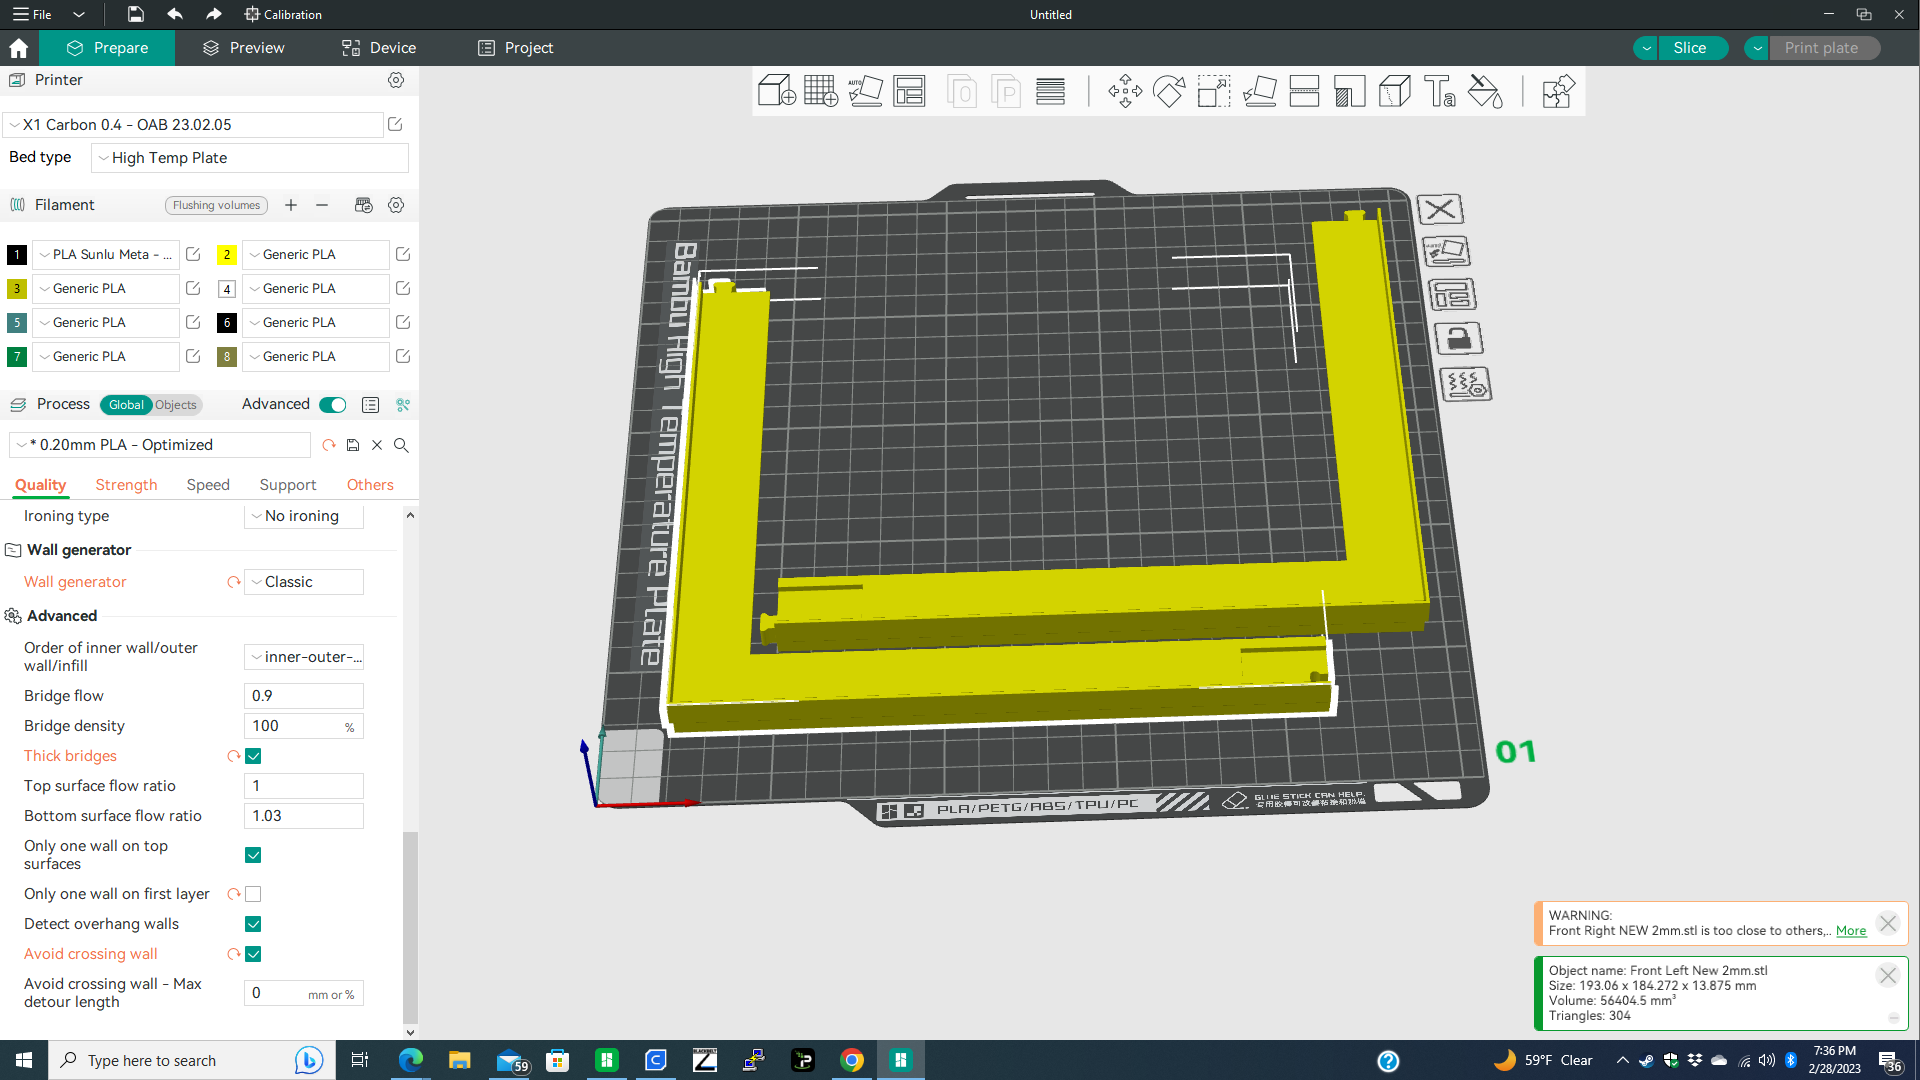Select the Cut tool
Viewport: 1920px width, 1080px height.
pos(1304,91)
